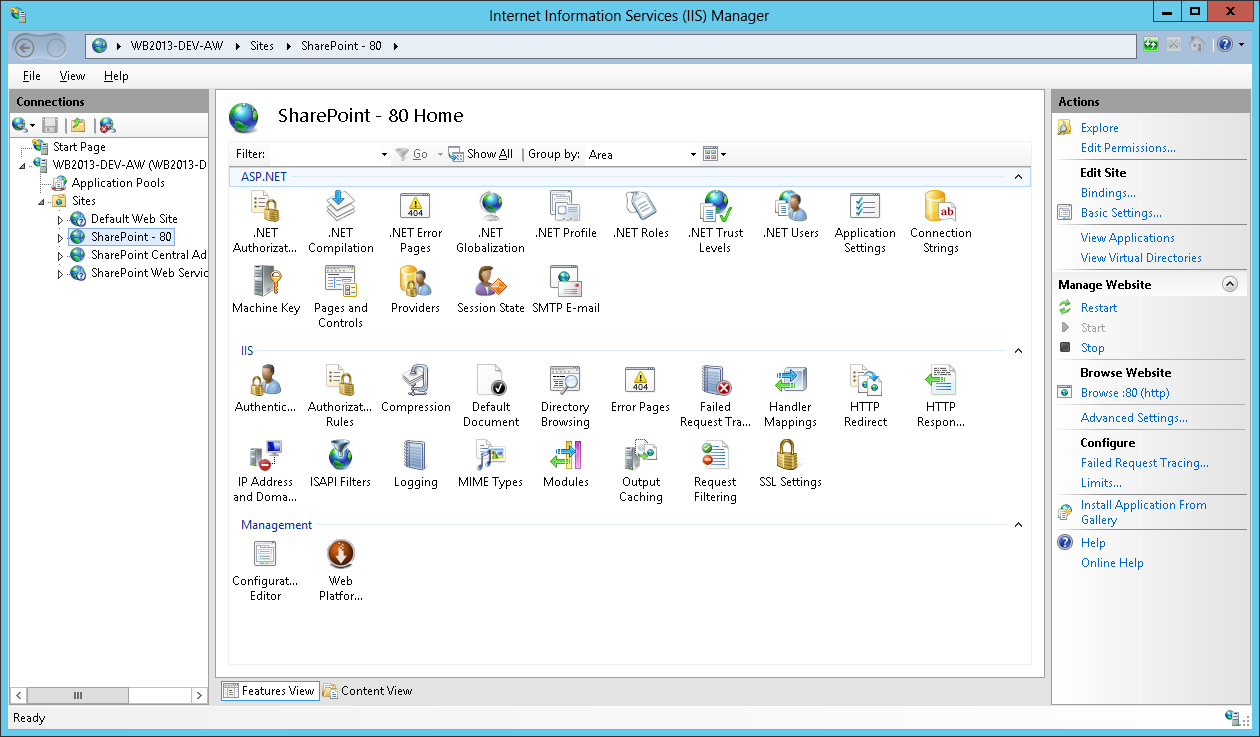Open Advanced Settings link
Viewport: 1260px width, 737px height.
pos(1134,418)
